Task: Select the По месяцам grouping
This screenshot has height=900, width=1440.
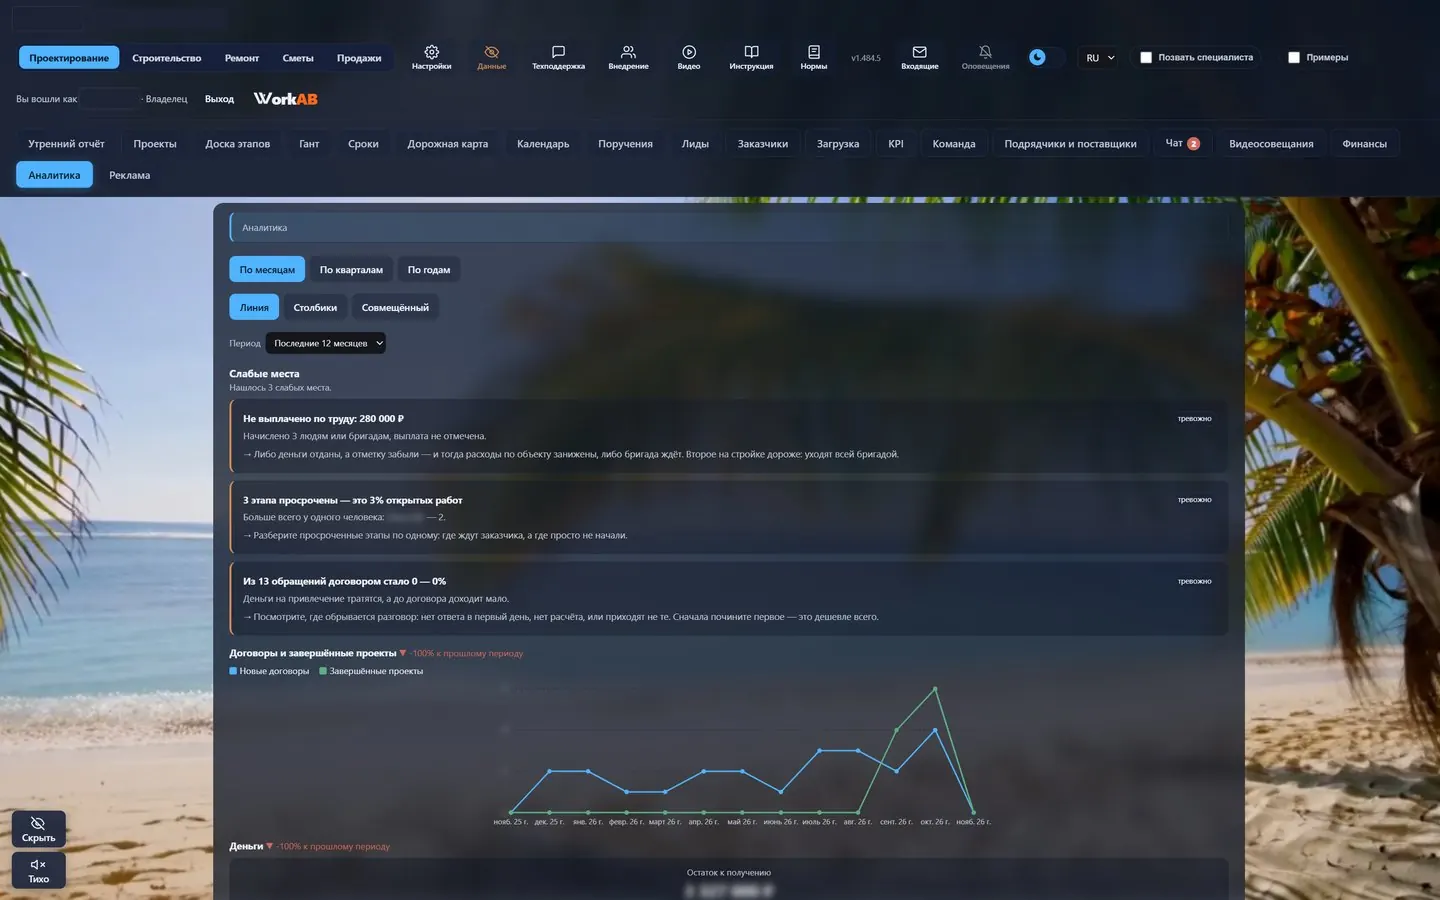Action: pyautogui.click(x=267, y=270)
